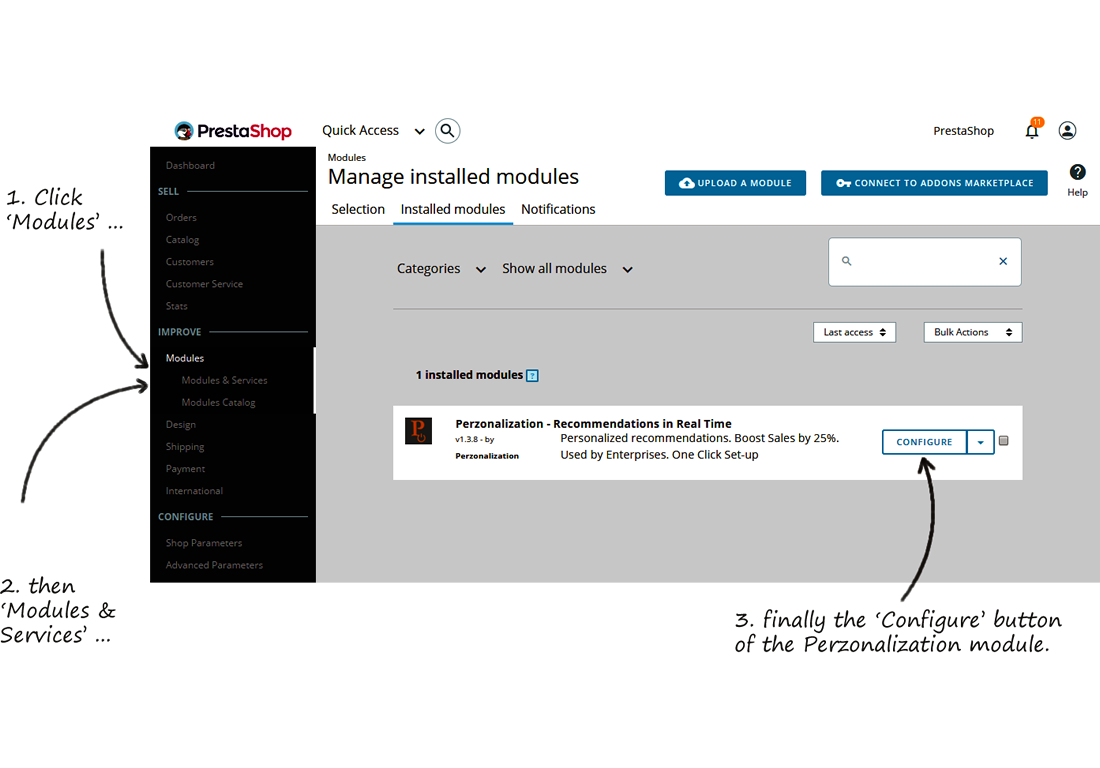Open the Show all modules dropdown

pyautogui.click(x=568, y=269)
